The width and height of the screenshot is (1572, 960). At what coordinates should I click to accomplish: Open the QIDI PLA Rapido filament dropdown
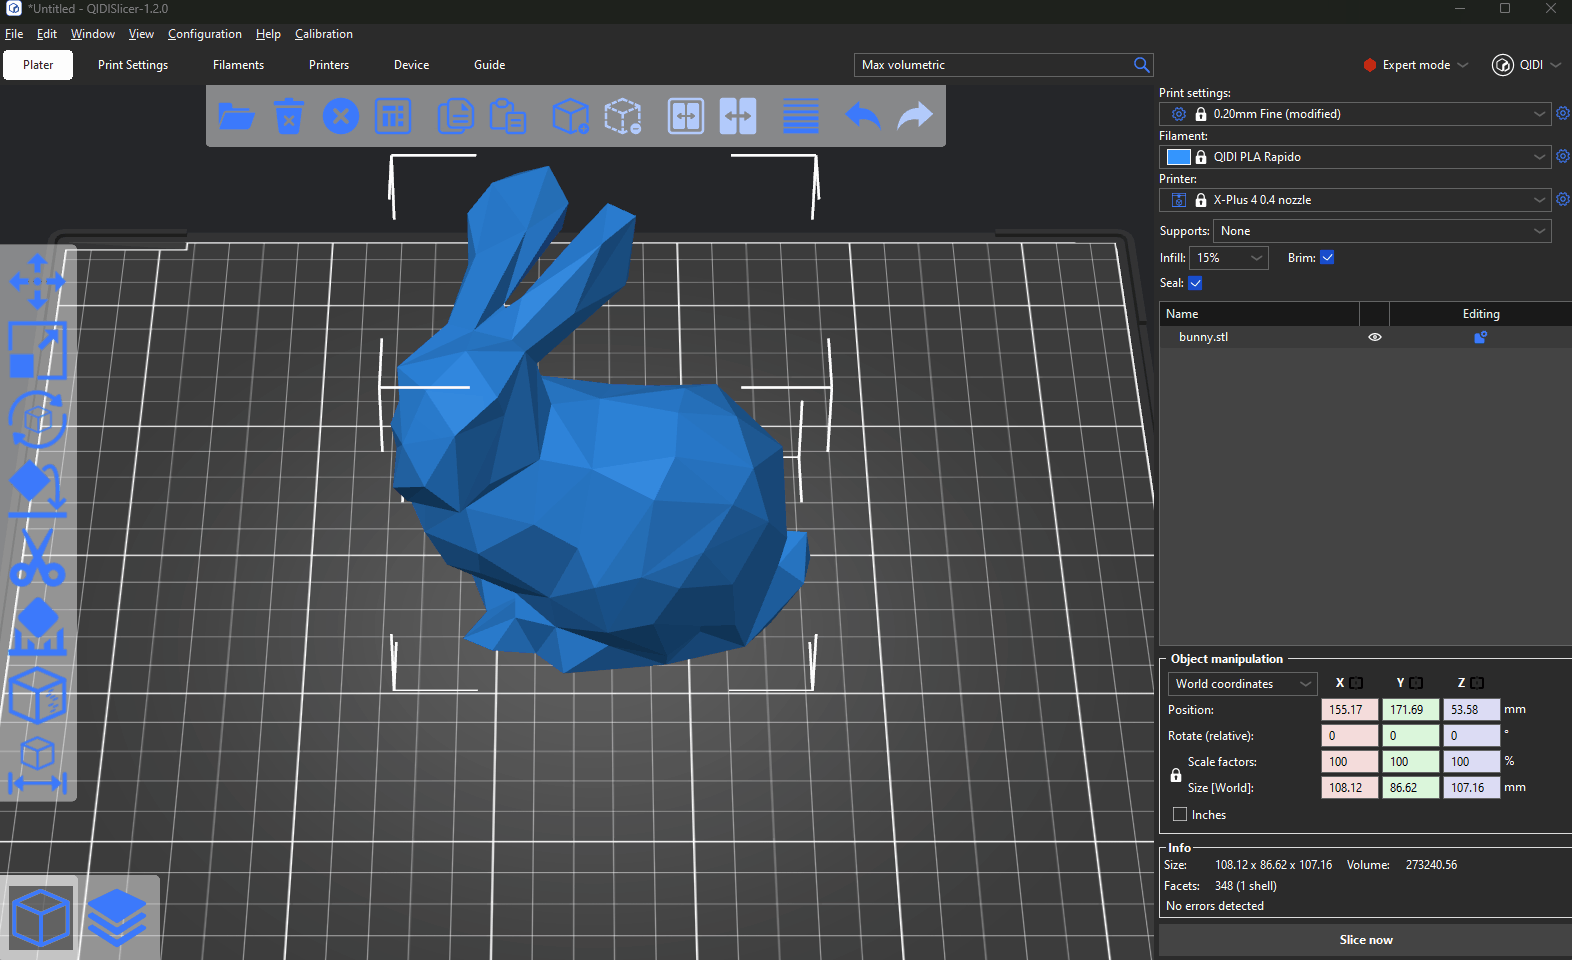[1355, 157]
